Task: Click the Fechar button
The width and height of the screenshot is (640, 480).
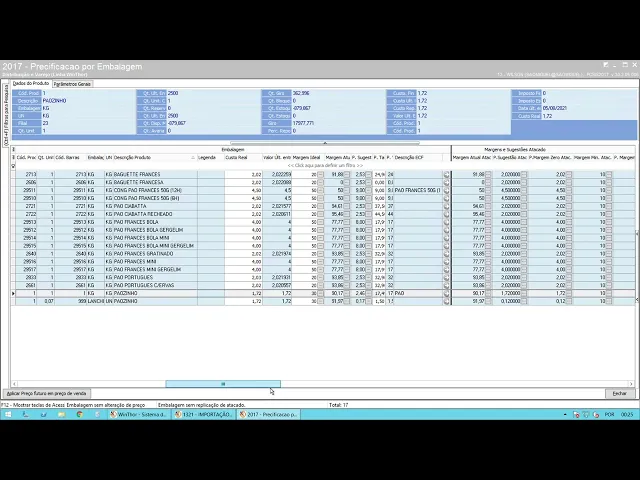Action: pos(619,393)
